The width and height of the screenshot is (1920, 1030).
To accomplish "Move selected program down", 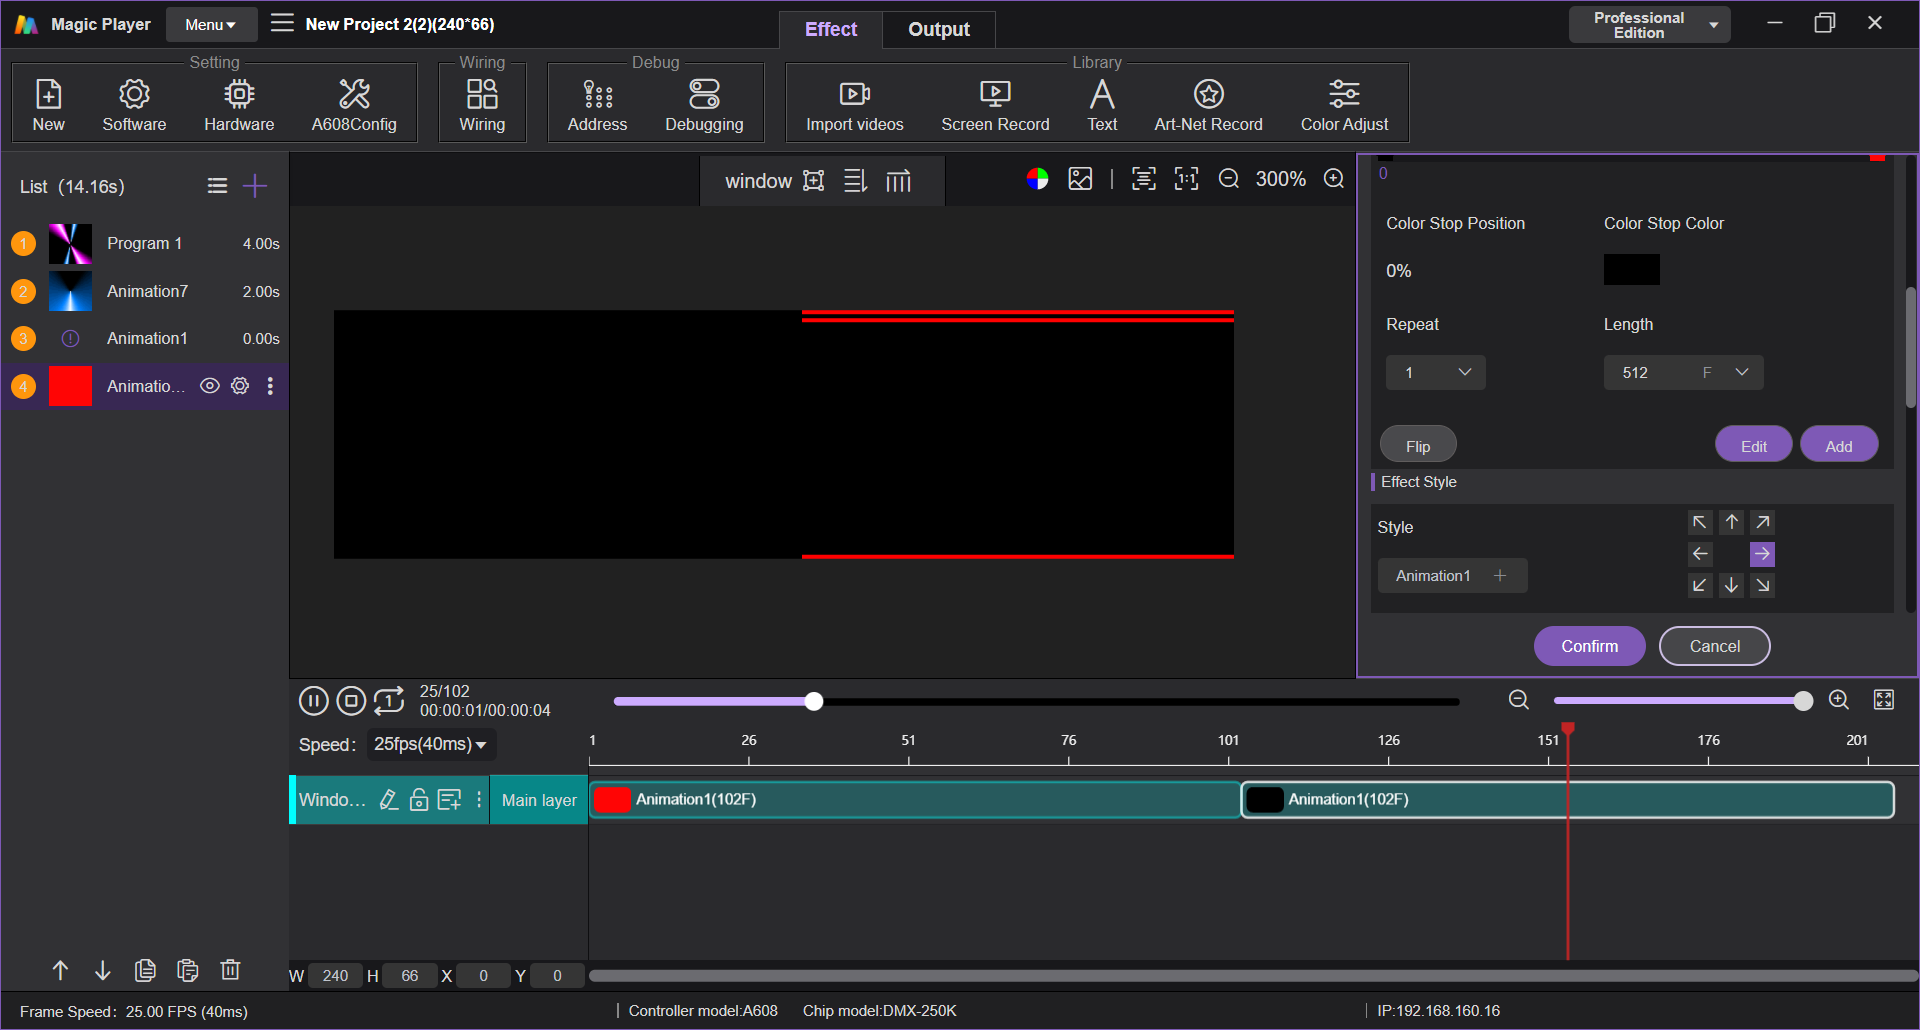I will pos(102,970).
